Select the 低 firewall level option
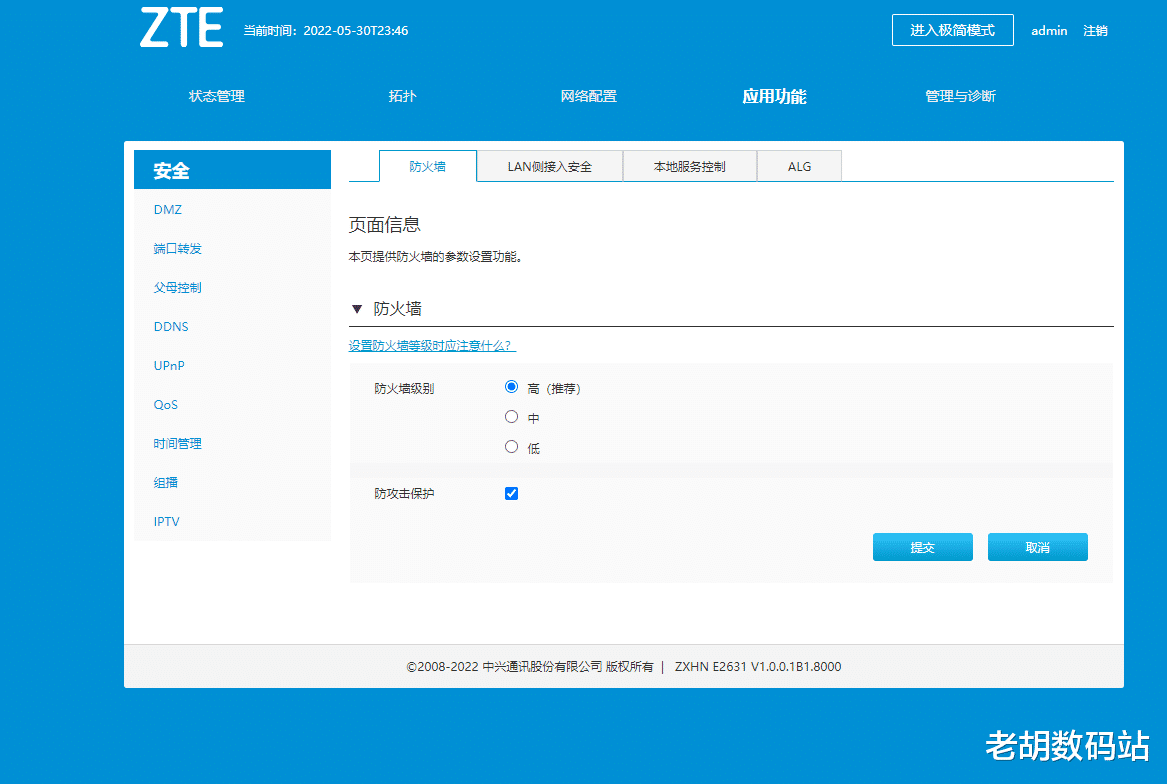 (511, 446)
